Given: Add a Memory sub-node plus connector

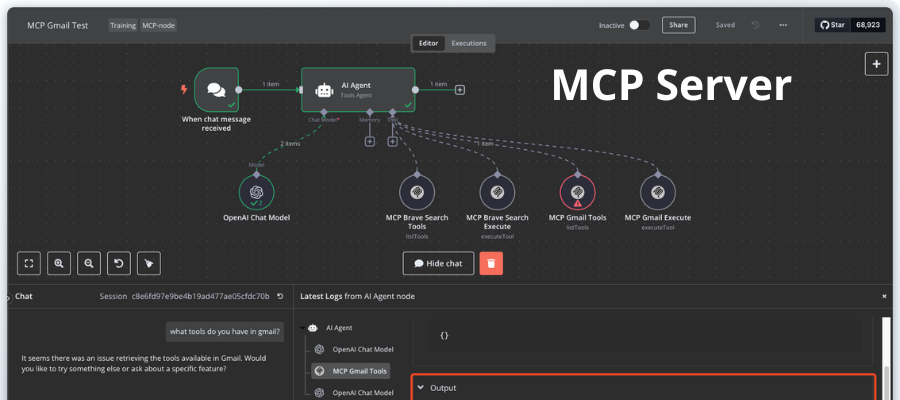Looking at the screenshot, I should click(x=370, y=141).
